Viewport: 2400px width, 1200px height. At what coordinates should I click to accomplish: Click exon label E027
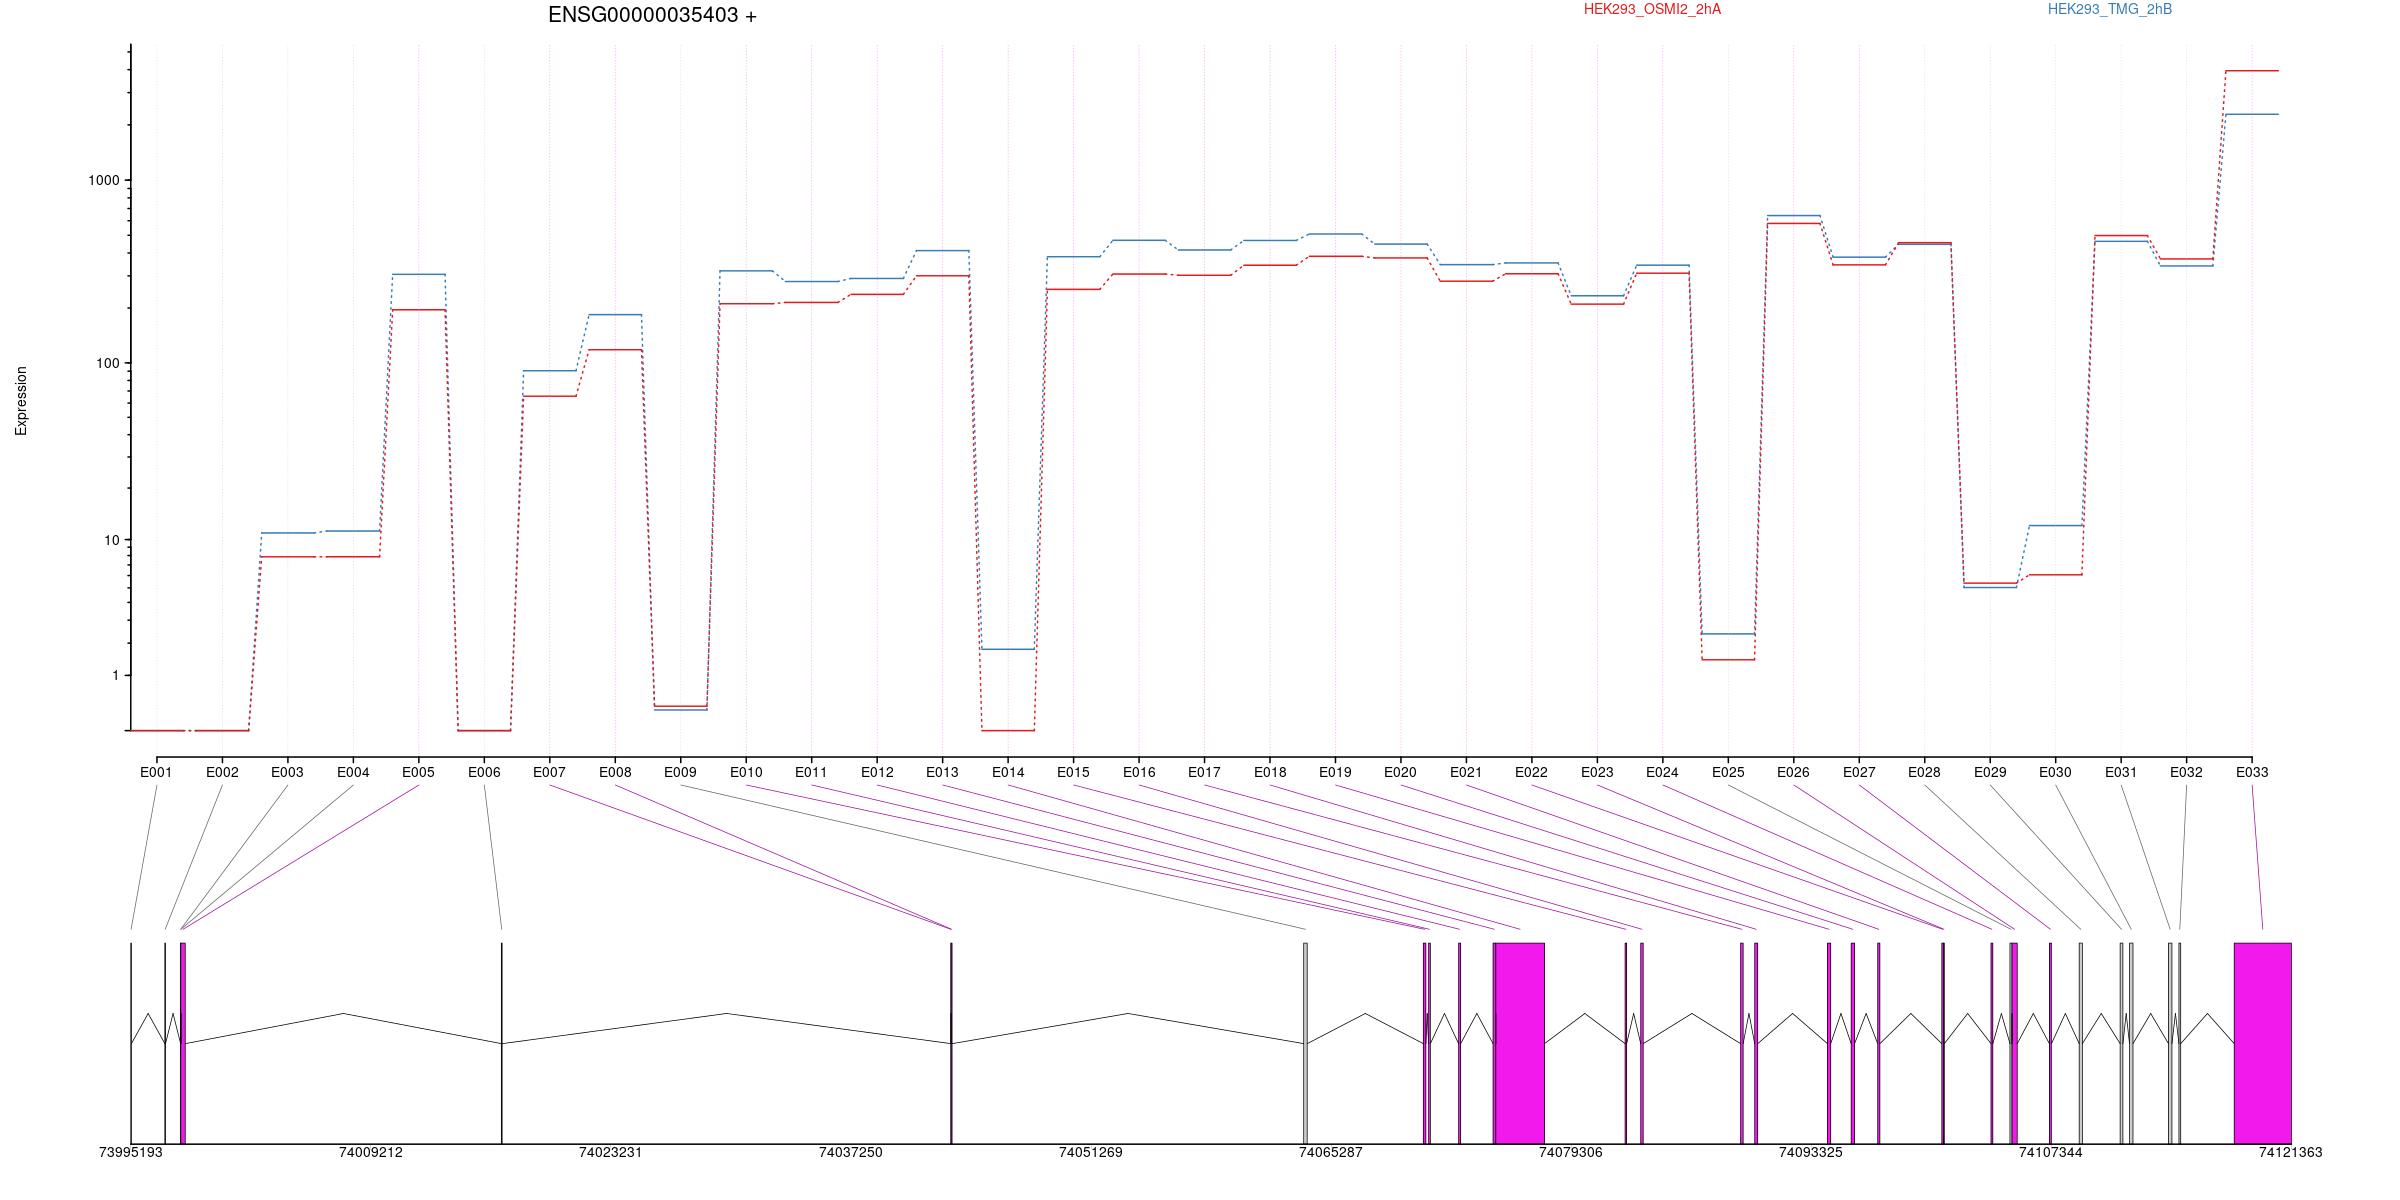click(1859, 772)
